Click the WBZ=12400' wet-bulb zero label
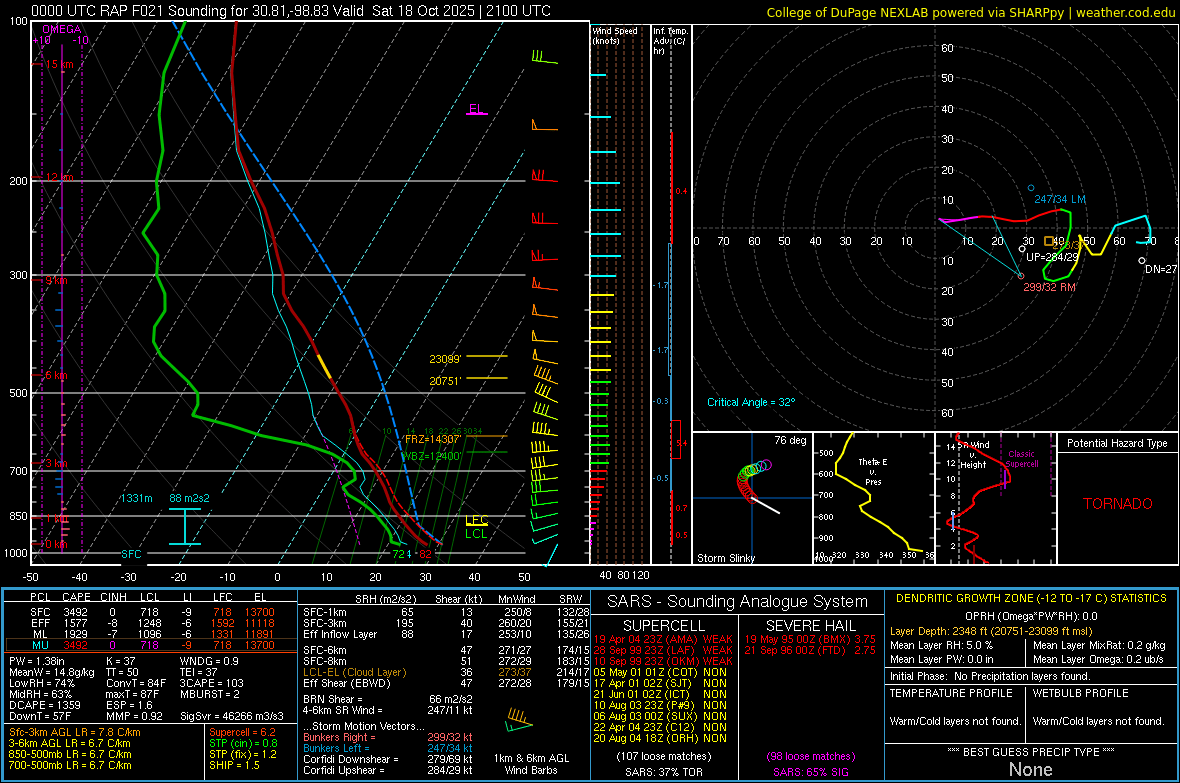 click(x=430, y=456)
